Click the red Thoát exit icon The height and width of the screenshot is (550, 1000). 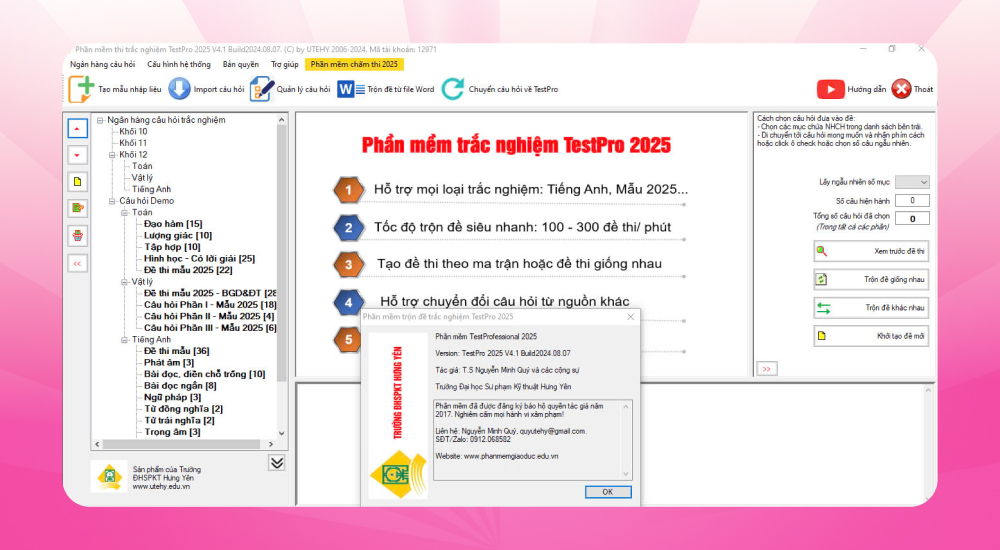901,89
